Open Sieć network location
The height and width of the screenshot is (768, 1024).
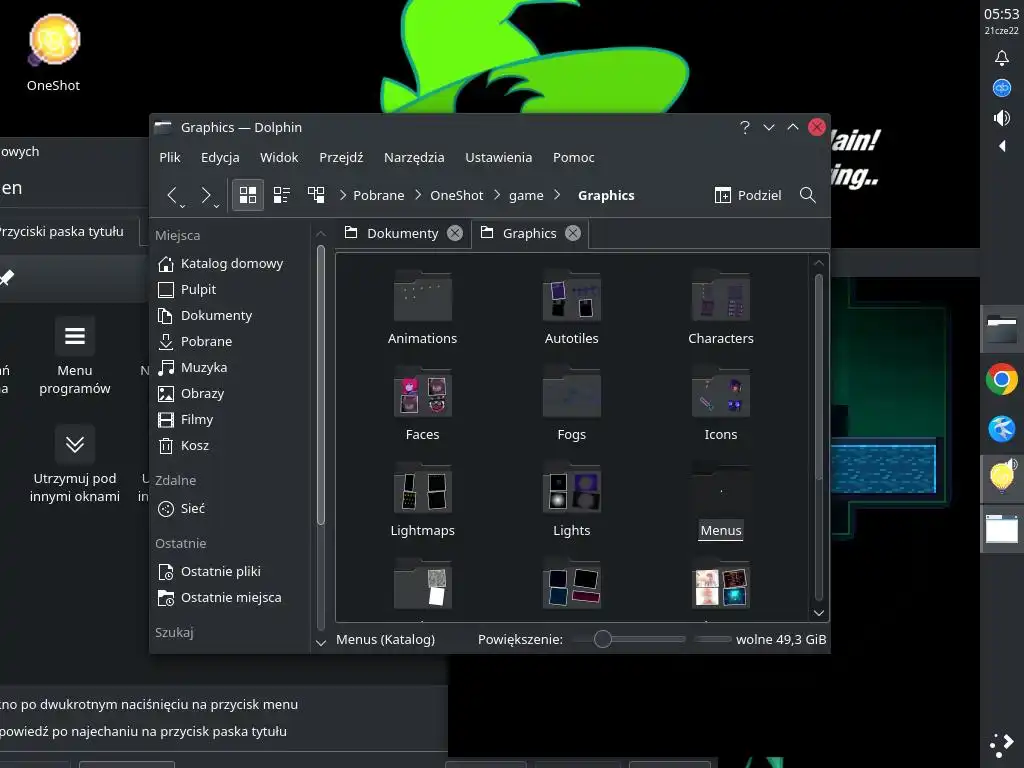coord(182,509)
